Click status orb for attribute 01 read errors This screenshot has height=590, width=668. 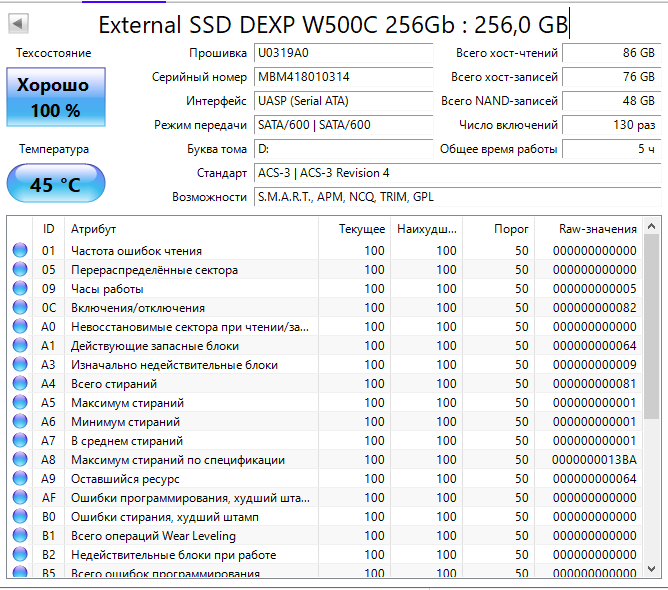tap(20, 251)
